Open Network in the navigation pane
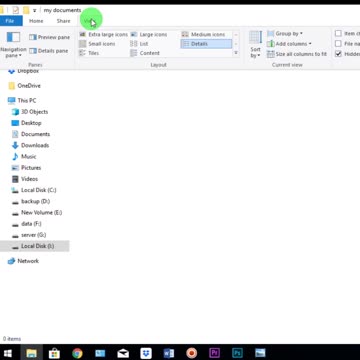Viewport: 360px width, 360px height. pos(23,261)
